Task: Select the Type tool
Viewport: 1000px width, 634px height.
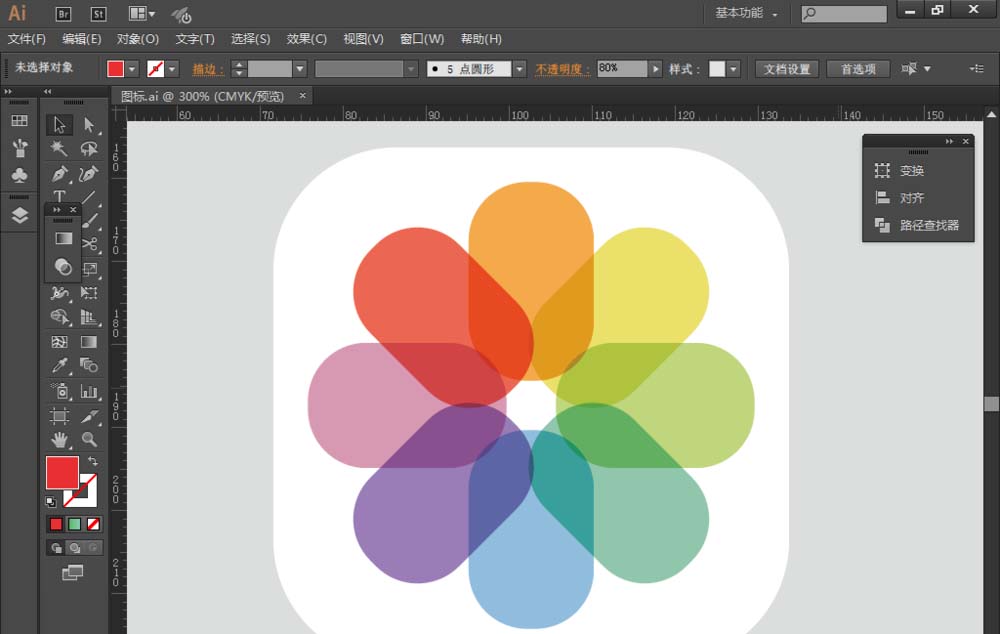Action: [x=59, y=196]
